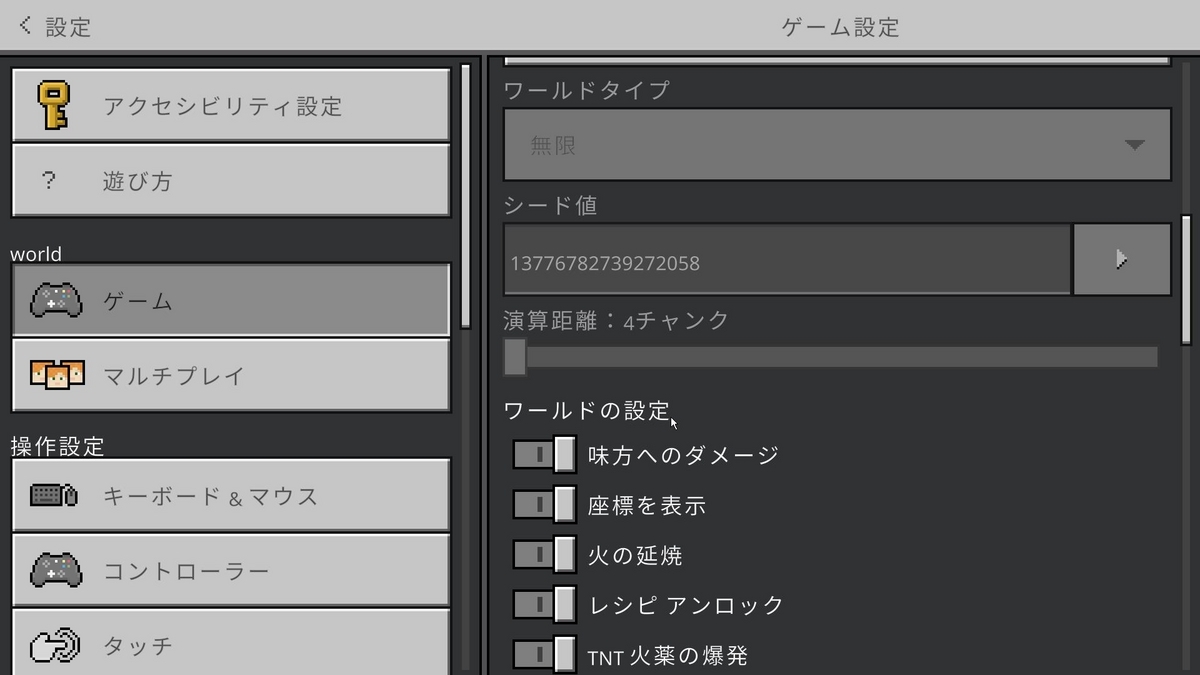Toggle 火の延焼 switch

[x=544, y=554]
